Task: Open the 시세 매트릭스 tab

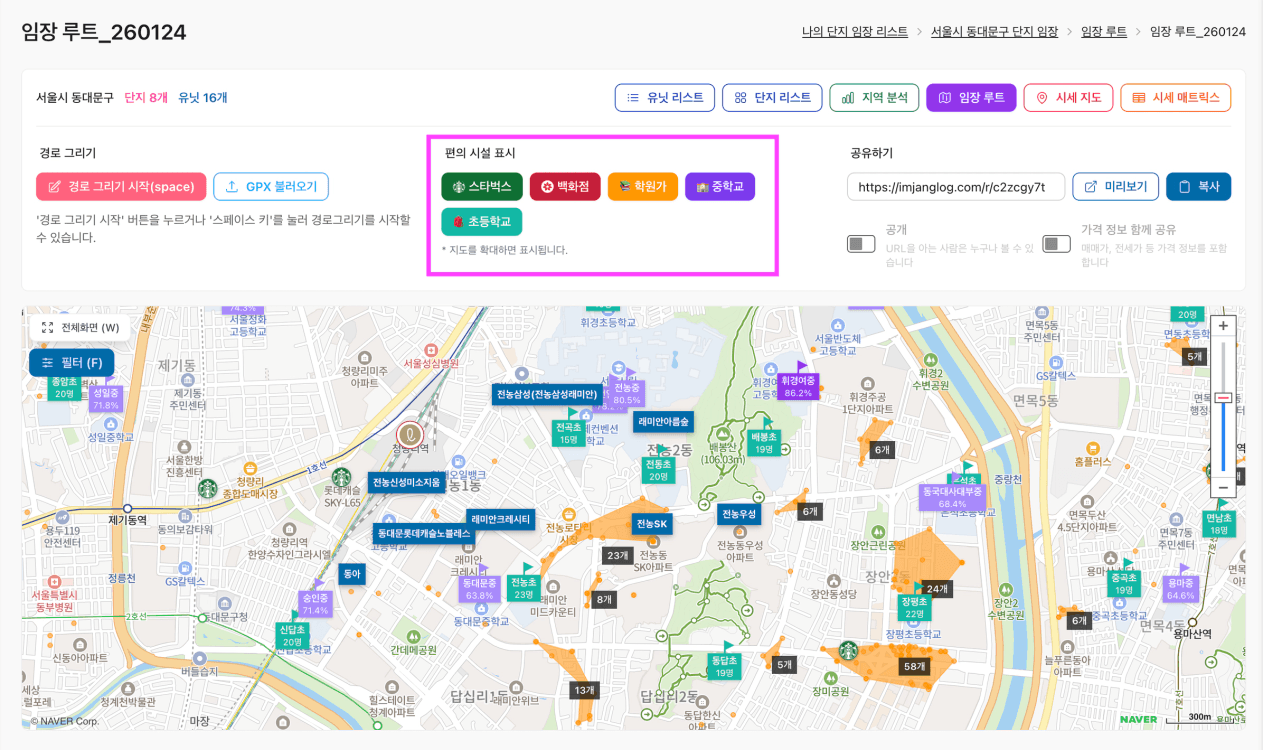Action: [1175, 98]
